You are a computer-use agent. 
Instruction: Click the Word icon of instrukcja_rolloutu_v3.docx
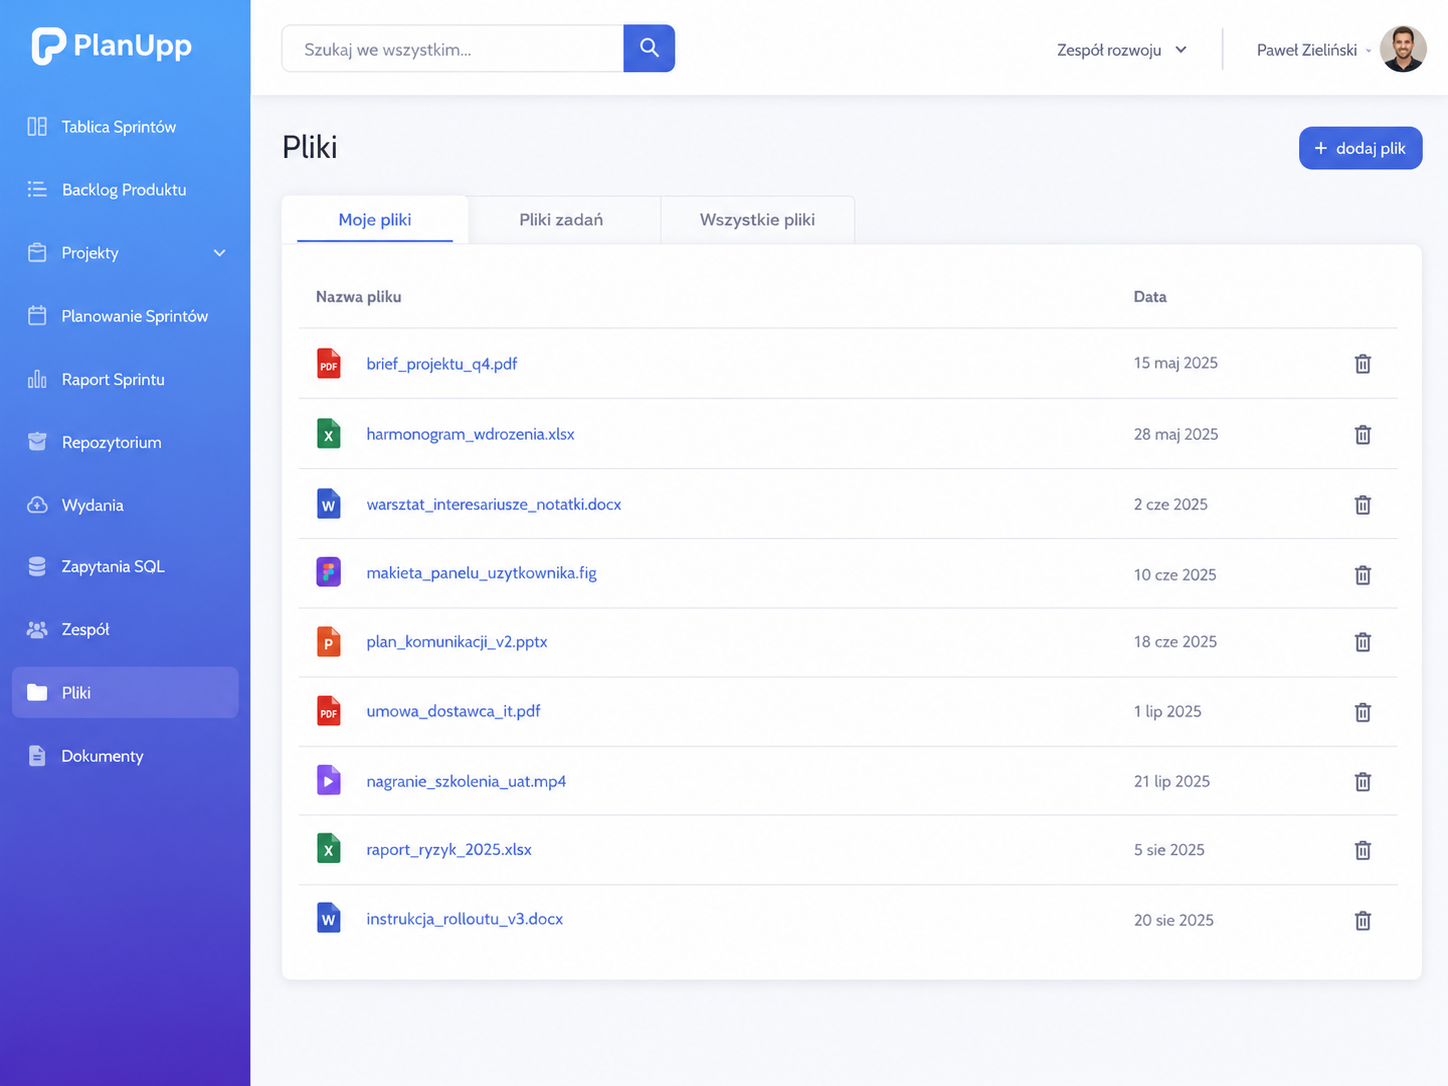(328, 917)
